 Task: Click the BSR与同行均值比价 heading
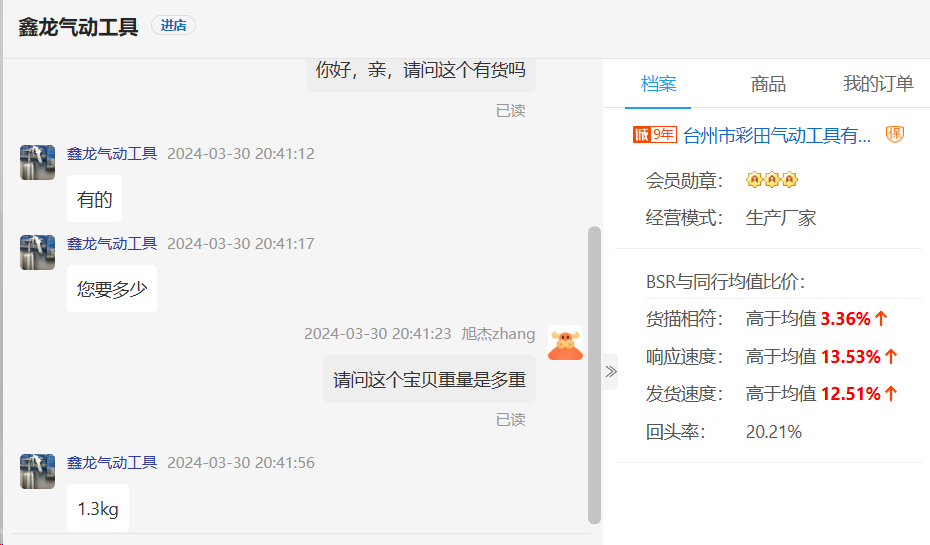(725, 282)
